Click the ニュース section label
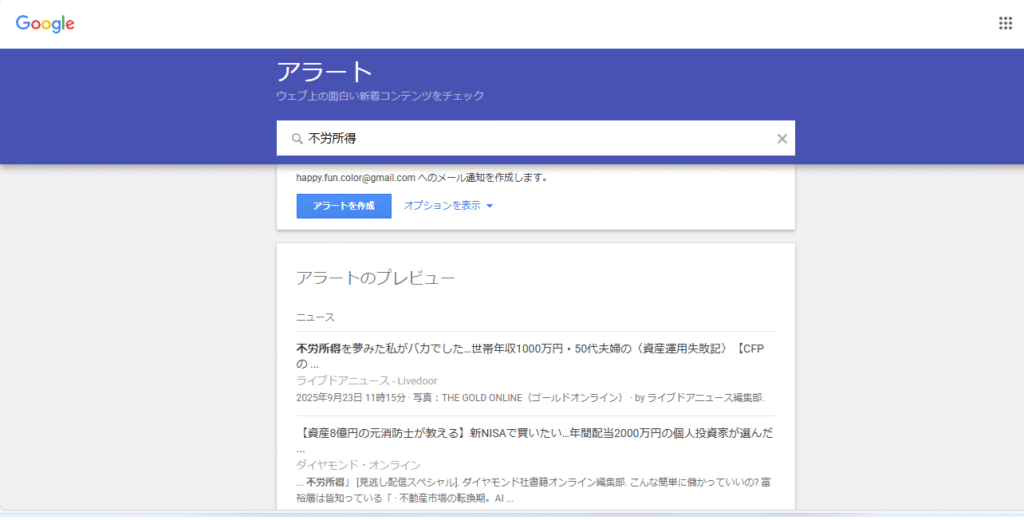 click(315, 317)
